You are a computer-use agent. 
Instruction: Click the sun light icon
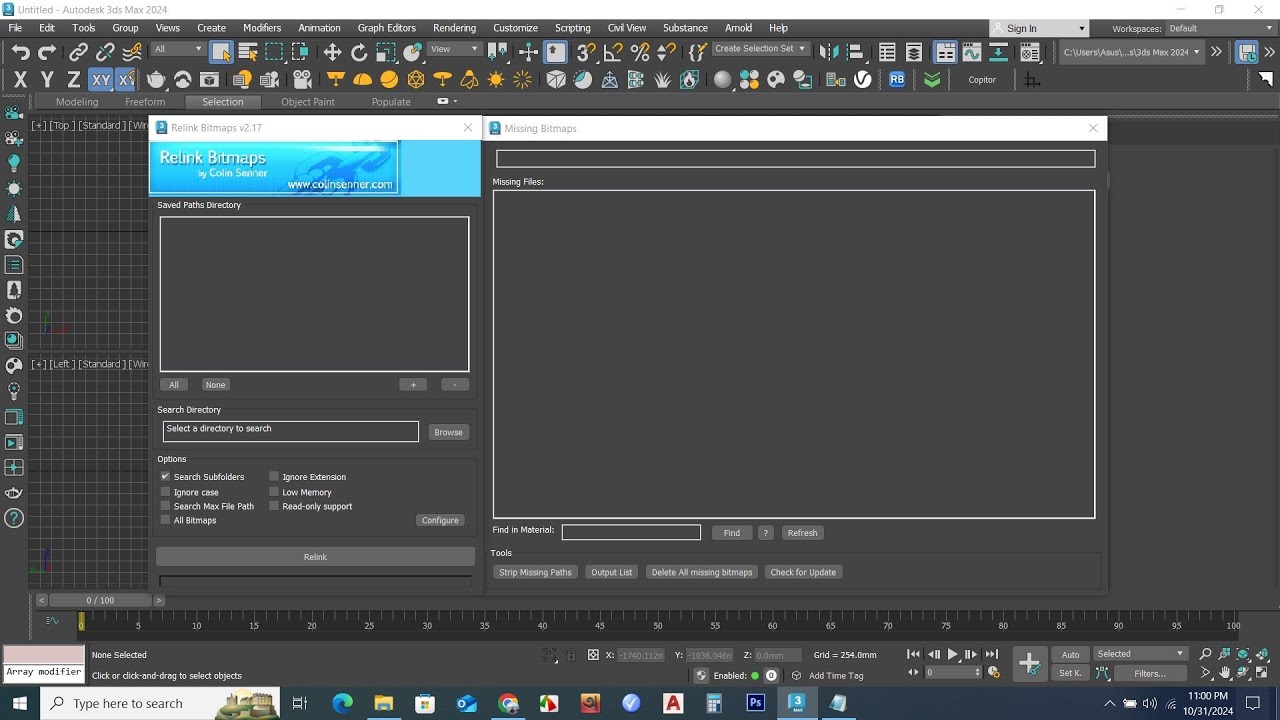[x=496, y=79]
